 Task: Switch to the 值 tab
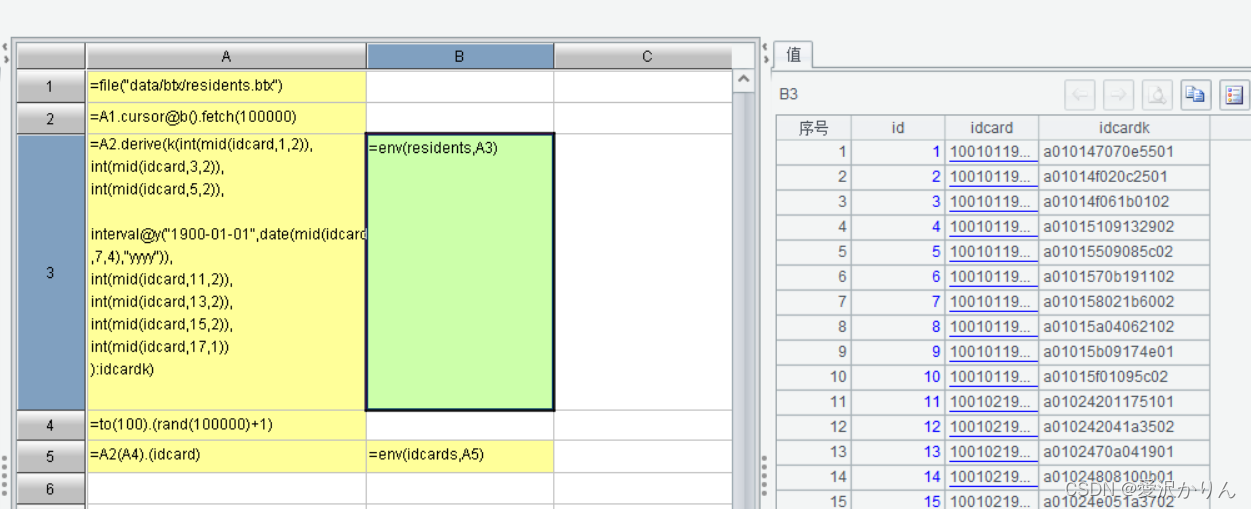[x=793, y=54]
